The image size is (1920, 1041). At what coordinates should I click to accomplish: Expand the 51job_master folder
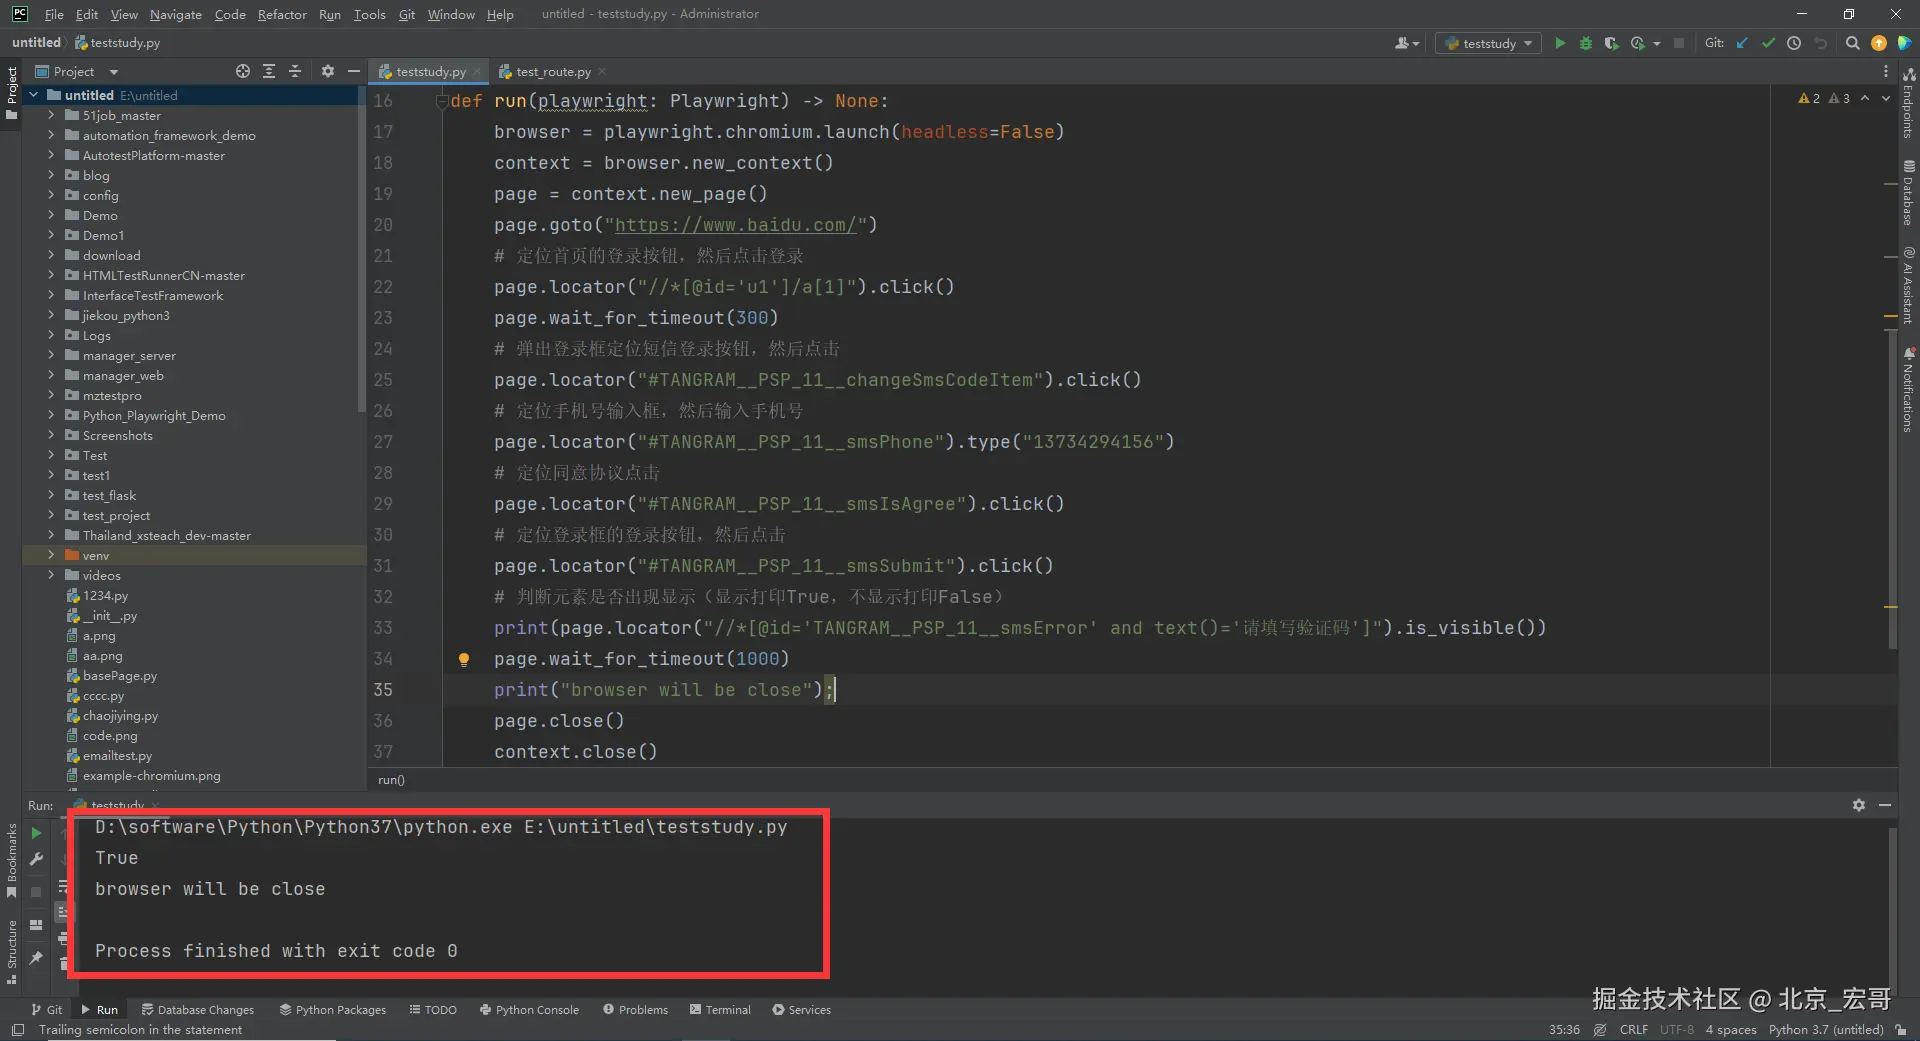51,115
